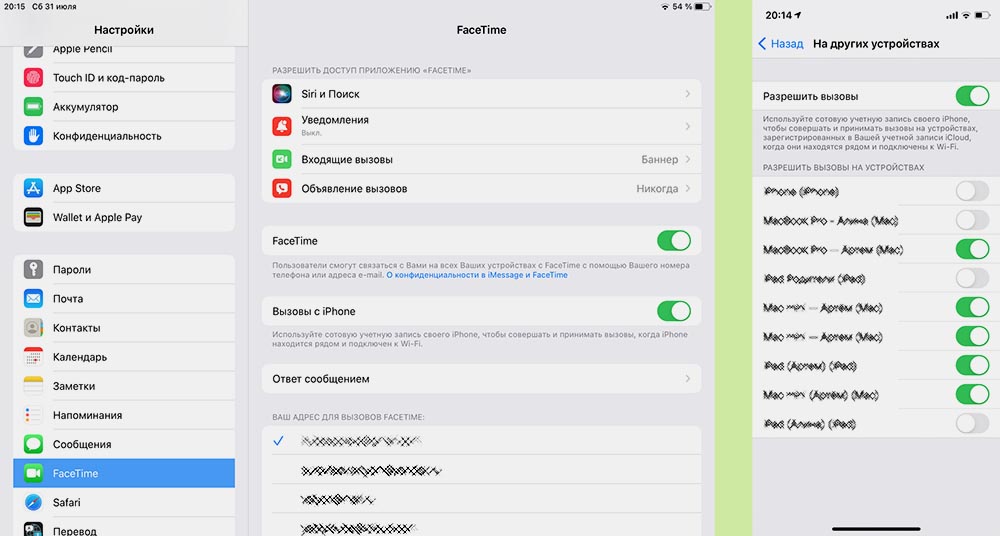Tap the Contacts icon

pos(33,327)
